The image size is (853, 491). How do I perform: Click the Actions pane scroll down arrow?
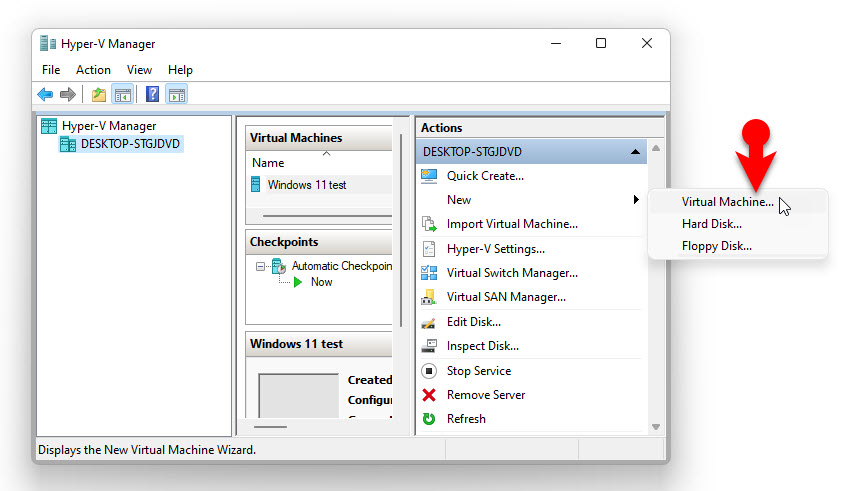tap(656, 427)
